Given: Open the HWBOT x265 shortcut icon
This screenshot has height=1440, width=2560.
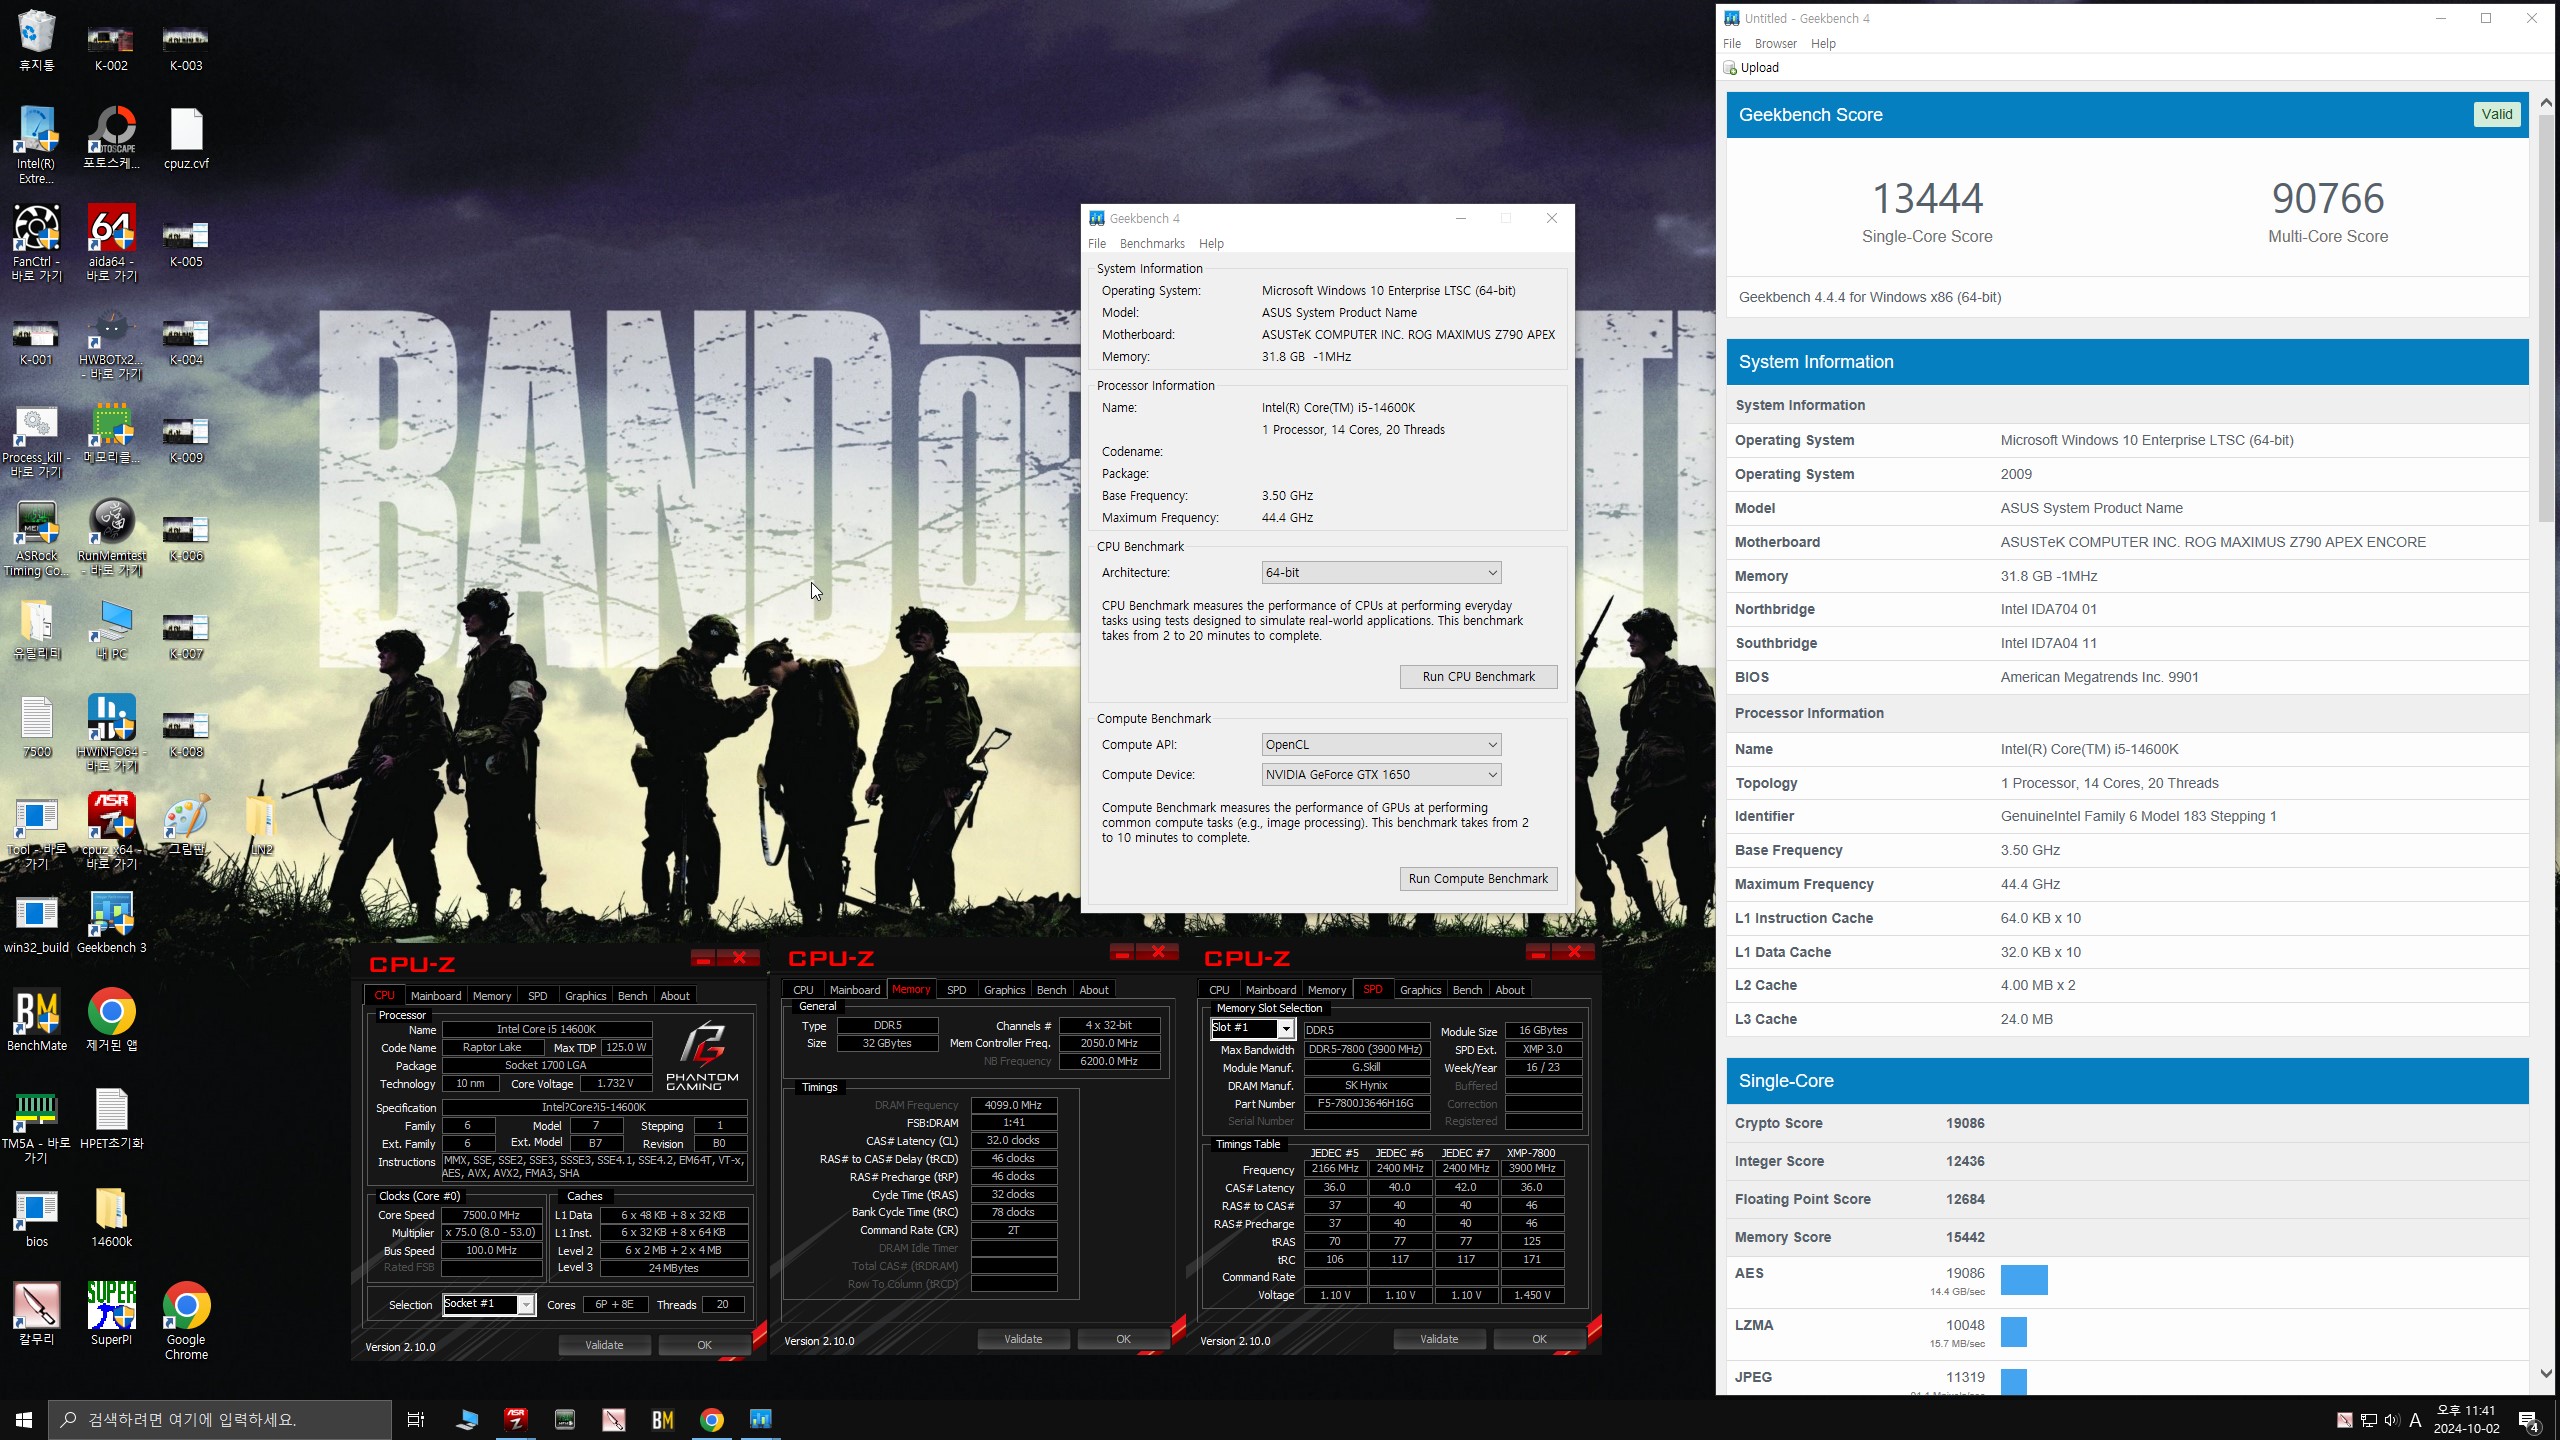Looking at the screenshot, I should click(x=111, y=341).
